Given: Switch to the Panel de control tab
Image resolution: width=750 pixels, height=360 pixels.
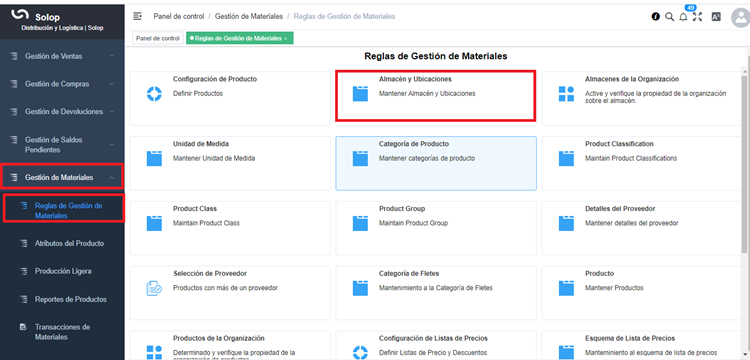Looking at the screenshot, I should tap(158, 38).
